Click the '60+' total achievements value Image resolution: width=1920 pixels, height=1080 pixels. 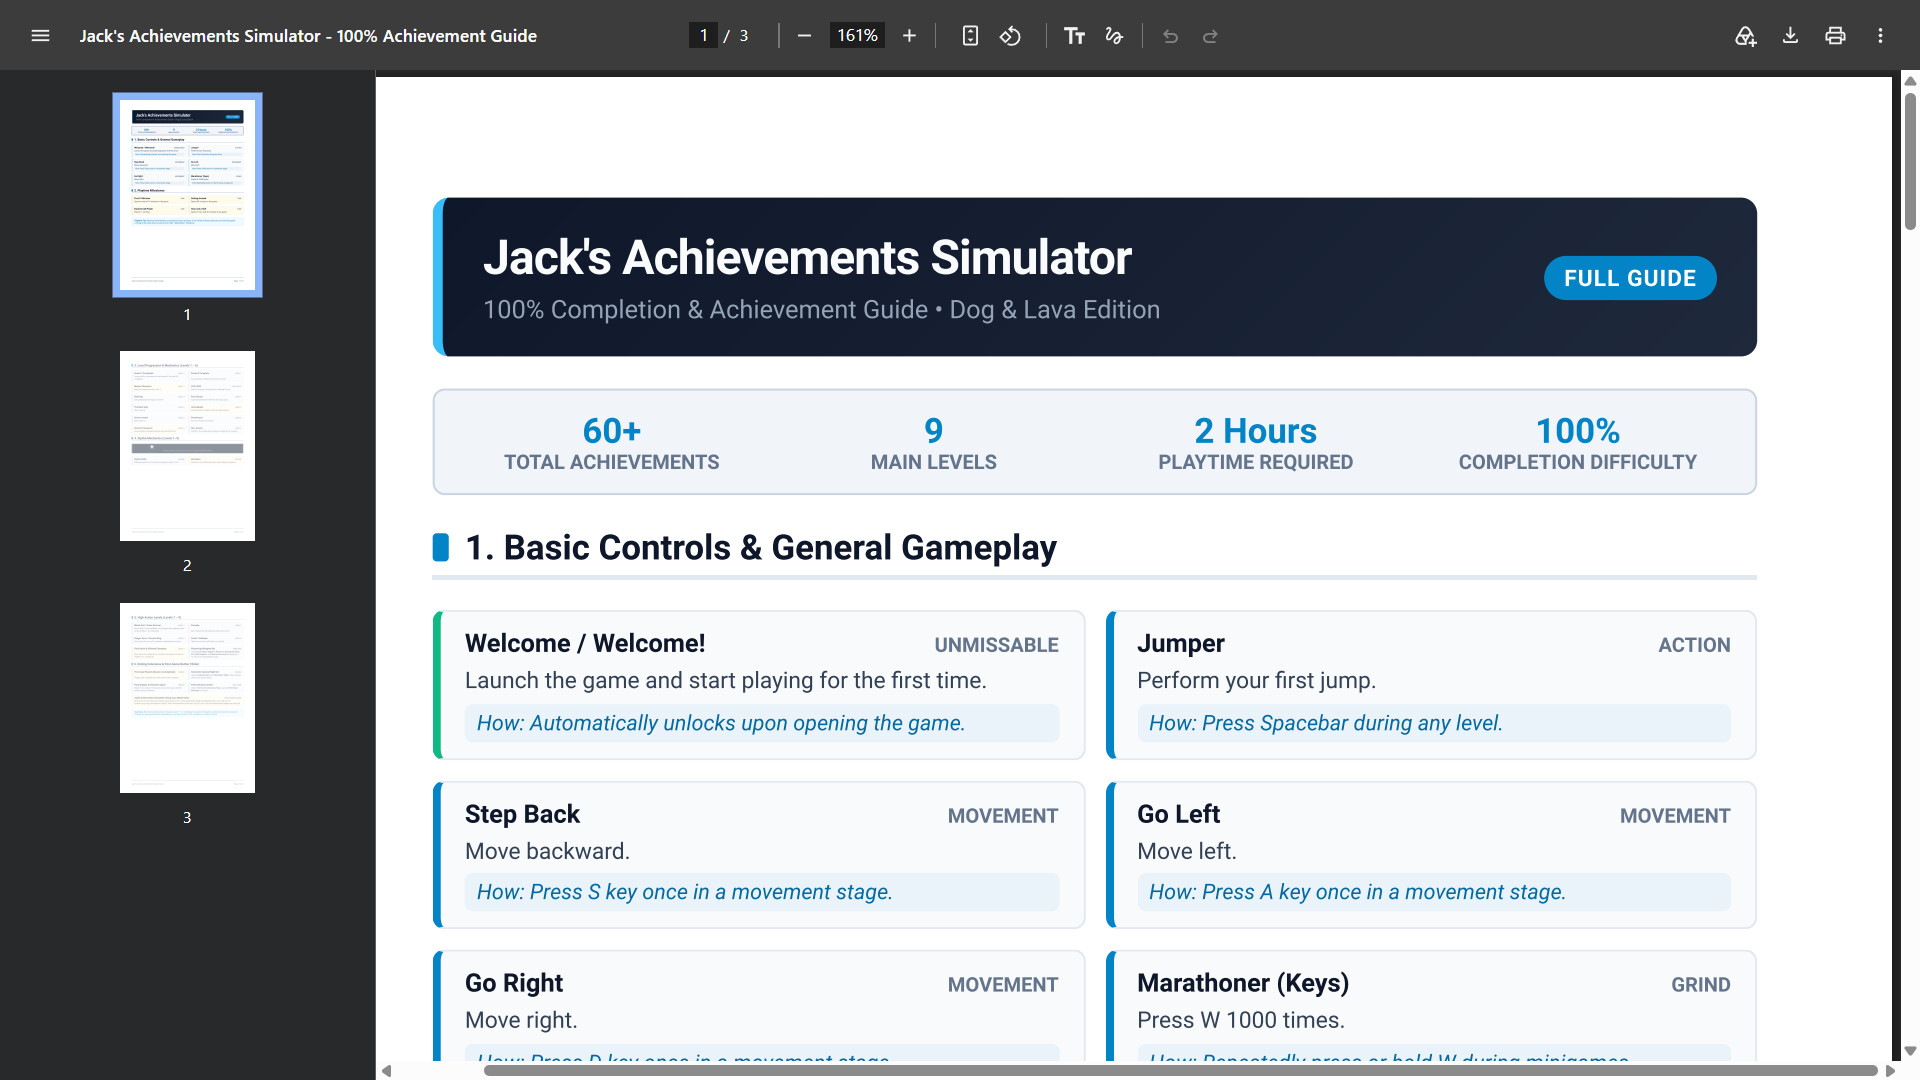pos(611,431)
